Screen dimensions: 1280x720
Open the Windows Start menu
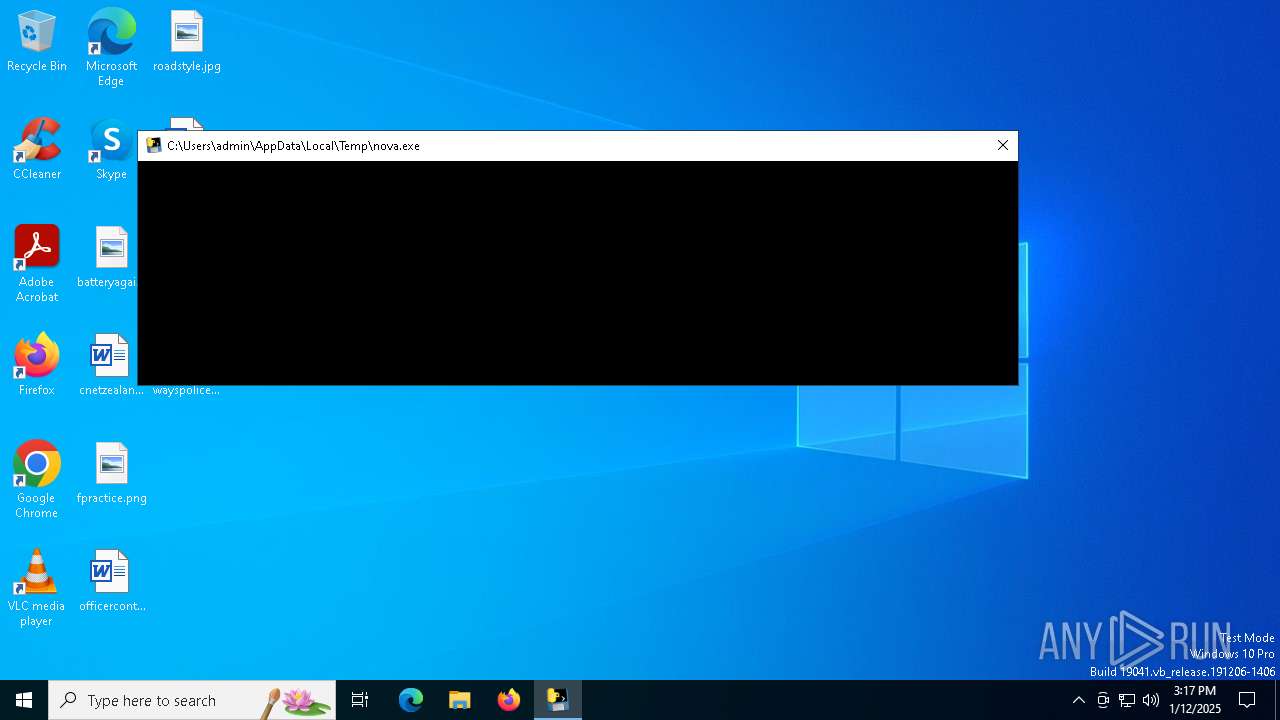coord(24,700)
